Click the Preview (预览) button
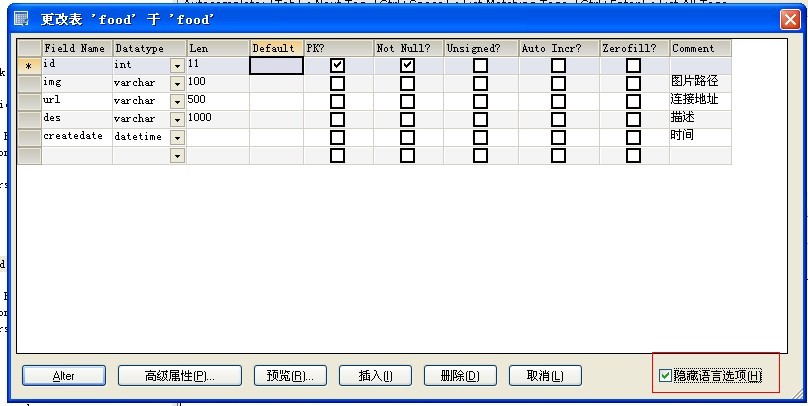 (290, 376)
